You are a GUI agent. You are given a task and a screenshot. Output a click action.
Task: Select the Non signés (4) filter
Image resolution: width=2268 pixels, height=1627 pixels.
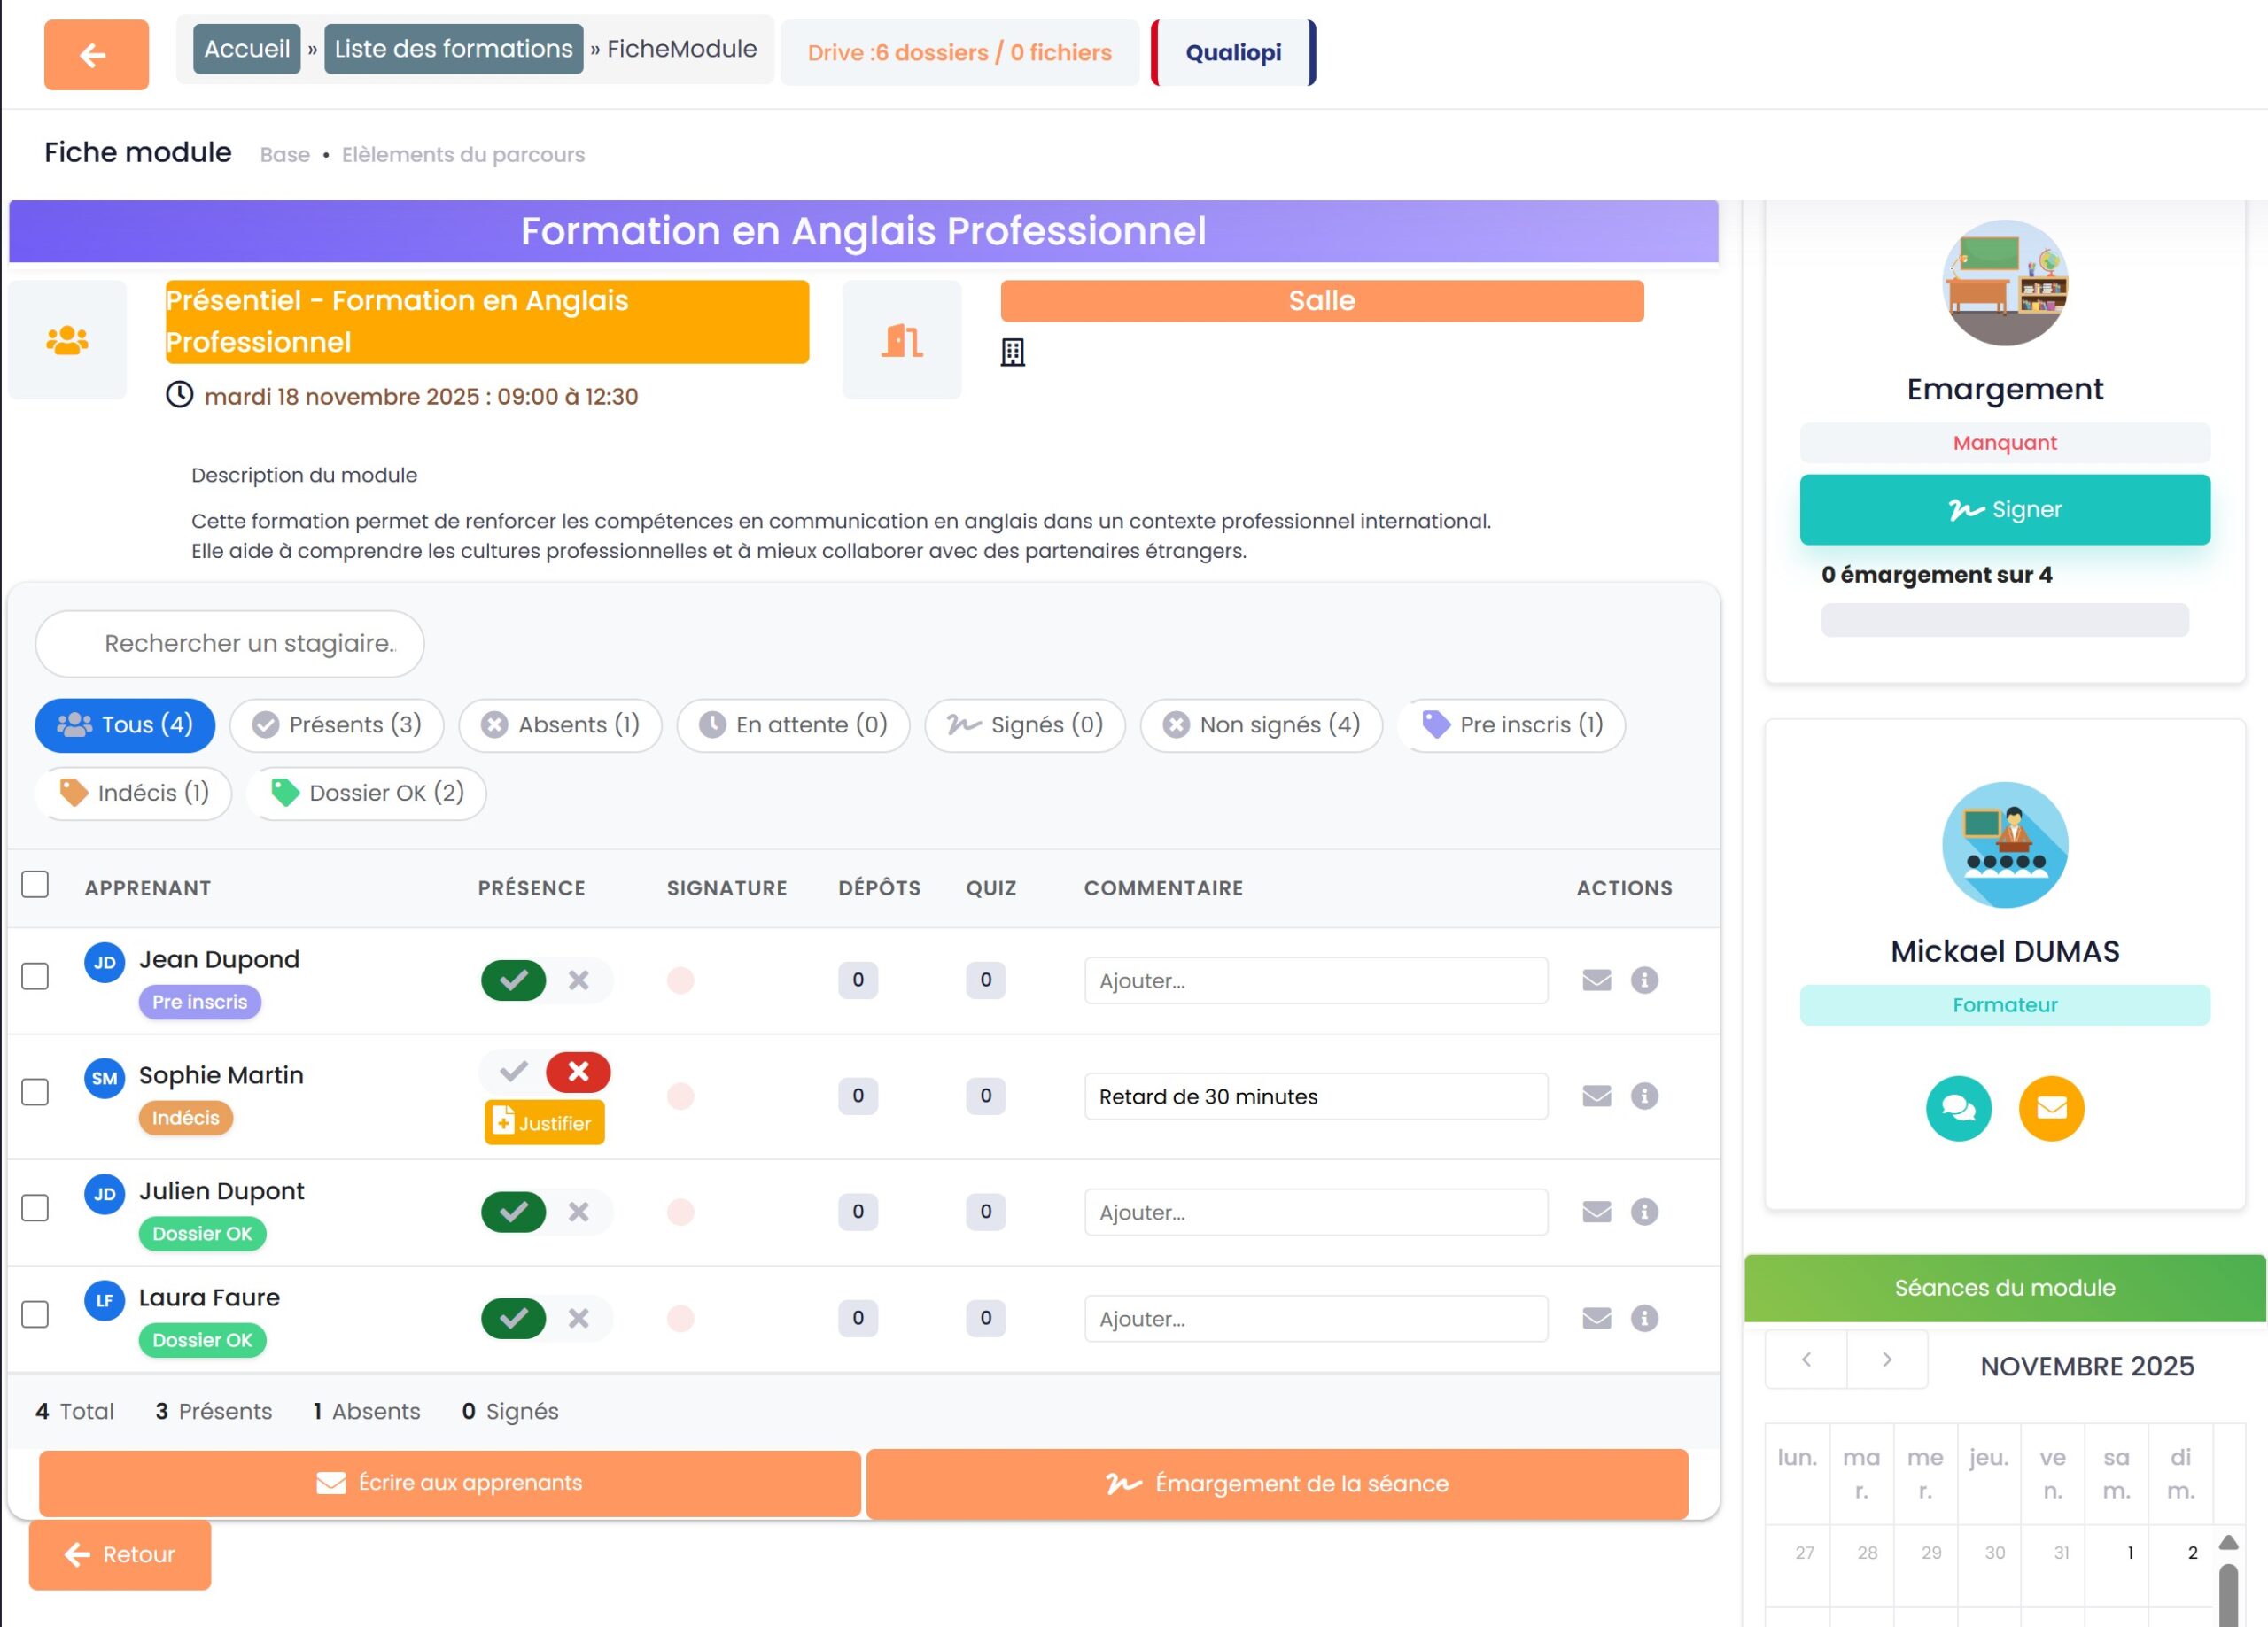pos(1261,725)
